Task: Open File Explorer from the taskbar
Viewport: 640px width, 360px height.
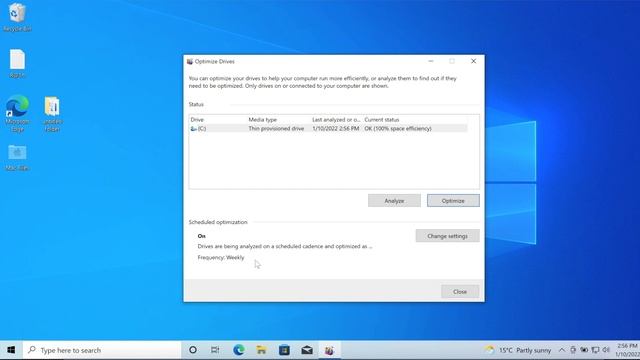Action: [261, 350]
